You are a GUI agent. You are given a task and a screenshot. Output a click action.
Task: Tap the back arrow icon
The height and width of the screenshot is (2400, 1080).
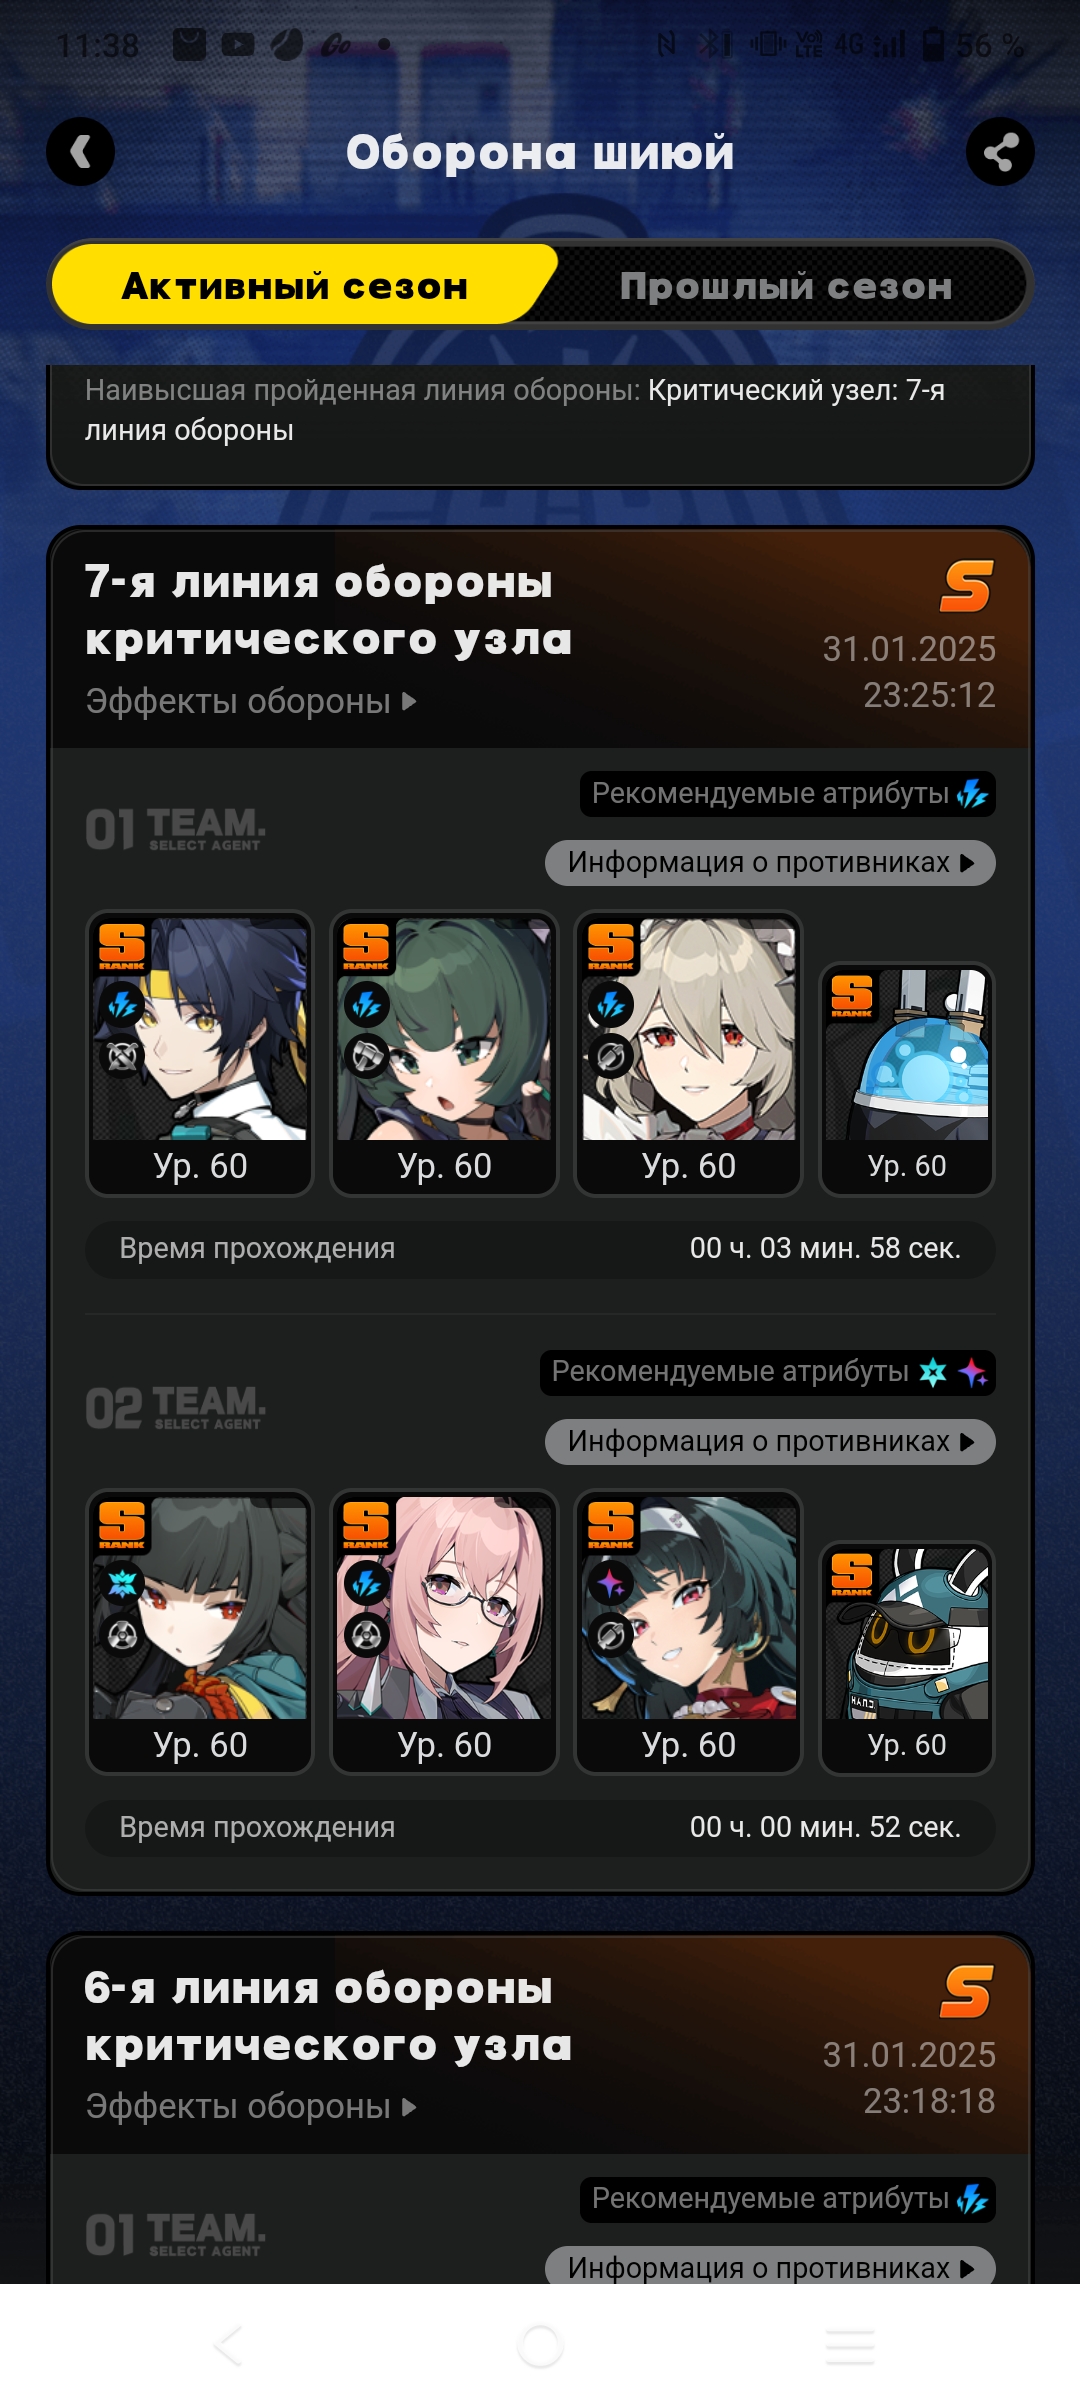tap(80, 152)
